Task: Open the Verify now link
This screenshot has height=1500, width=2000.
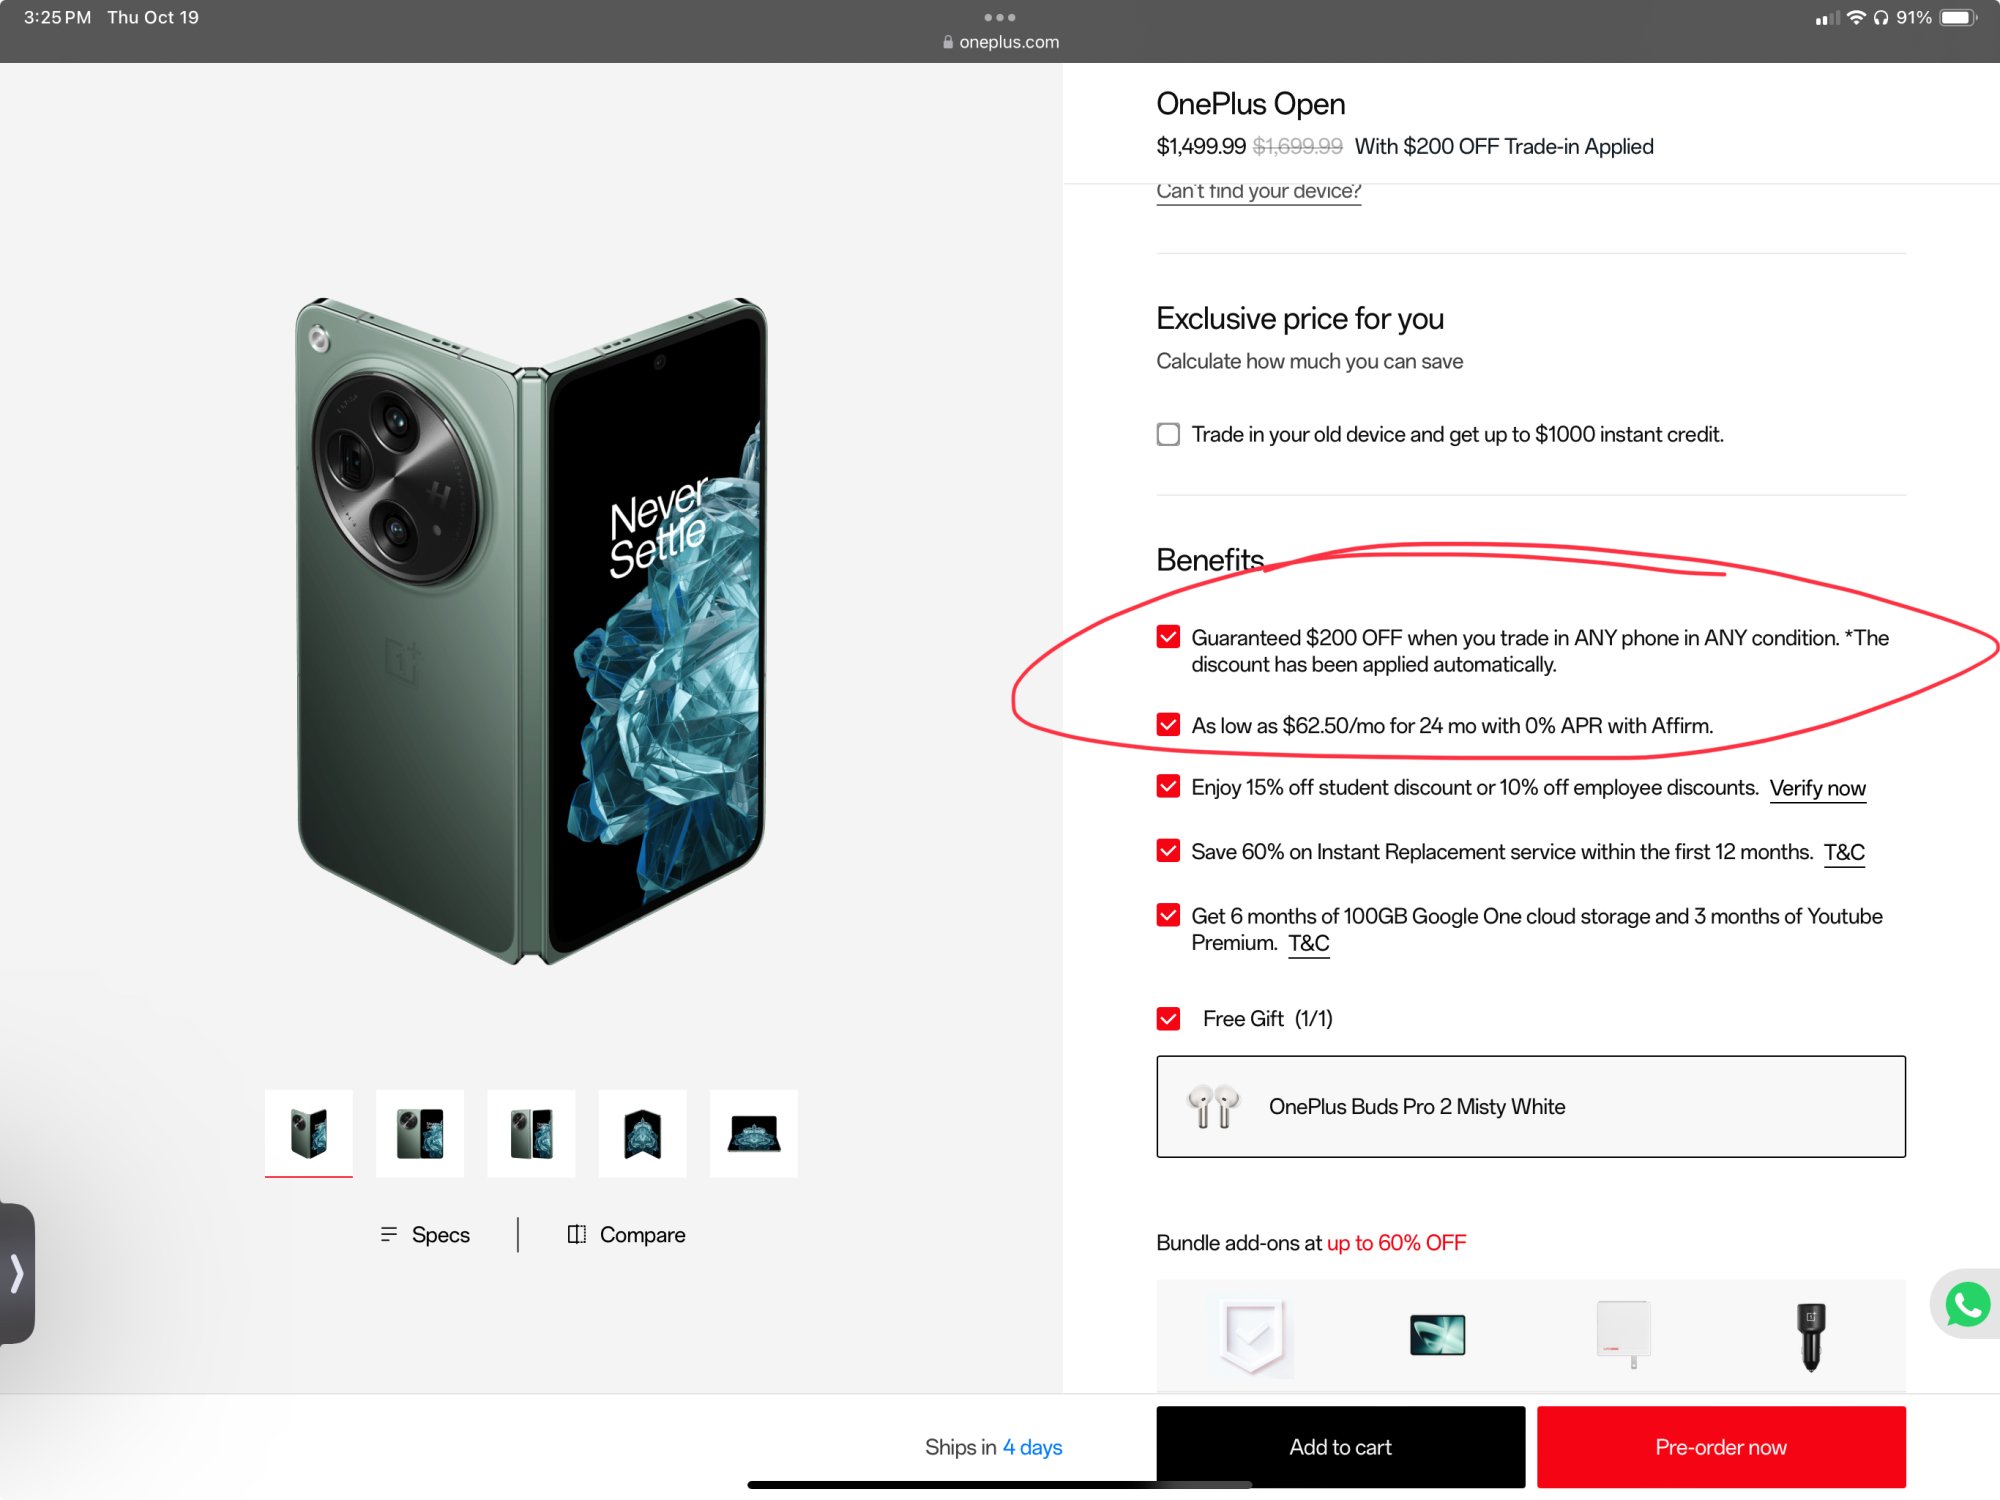Action: [x=1817, y=788]
